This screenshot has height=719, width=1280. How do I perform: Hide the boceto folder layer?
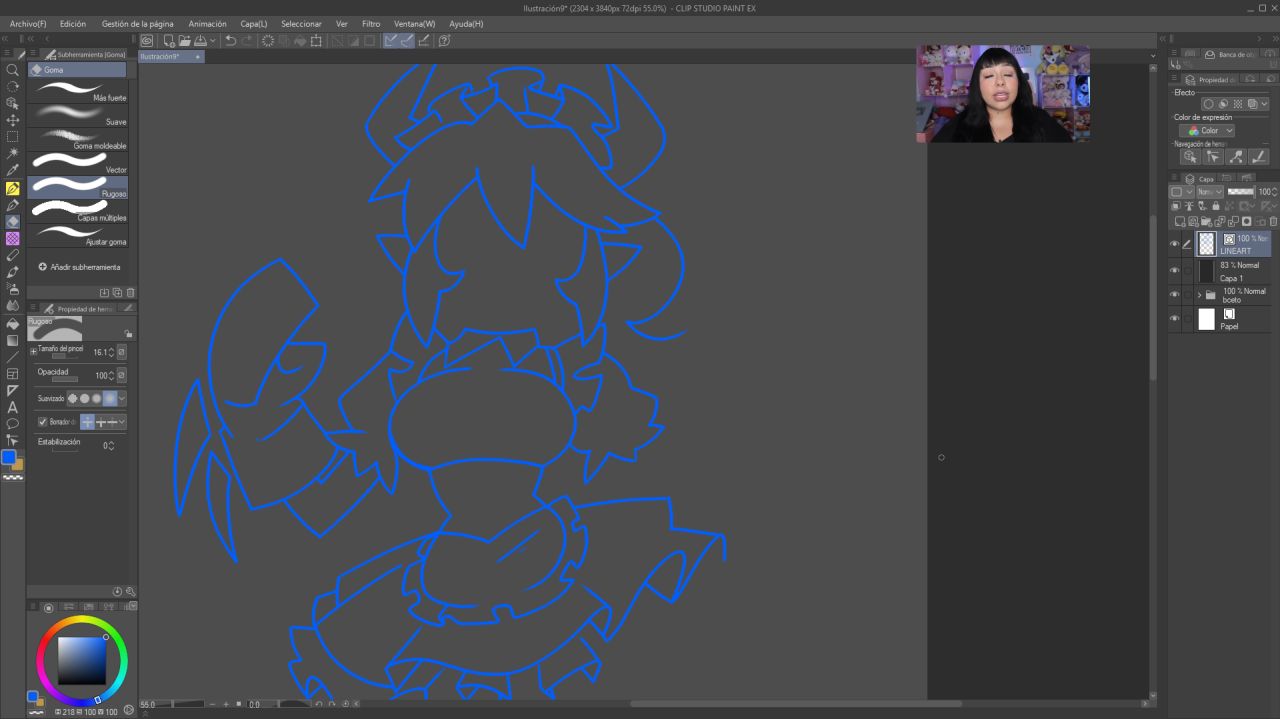pos(1175,295)
